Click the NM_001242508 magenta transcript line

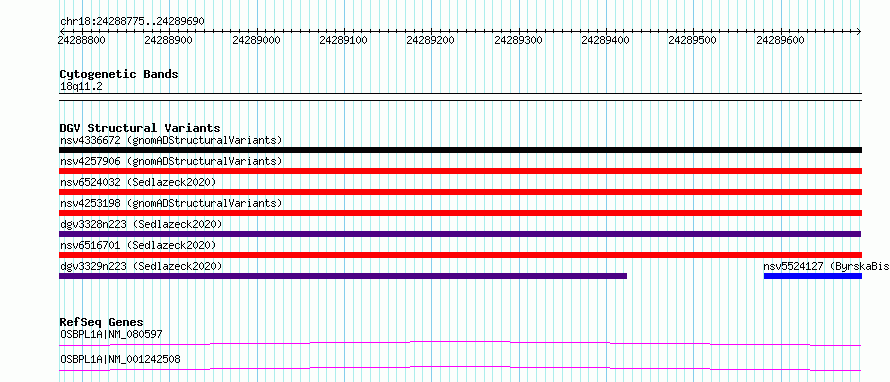[460, 368]
